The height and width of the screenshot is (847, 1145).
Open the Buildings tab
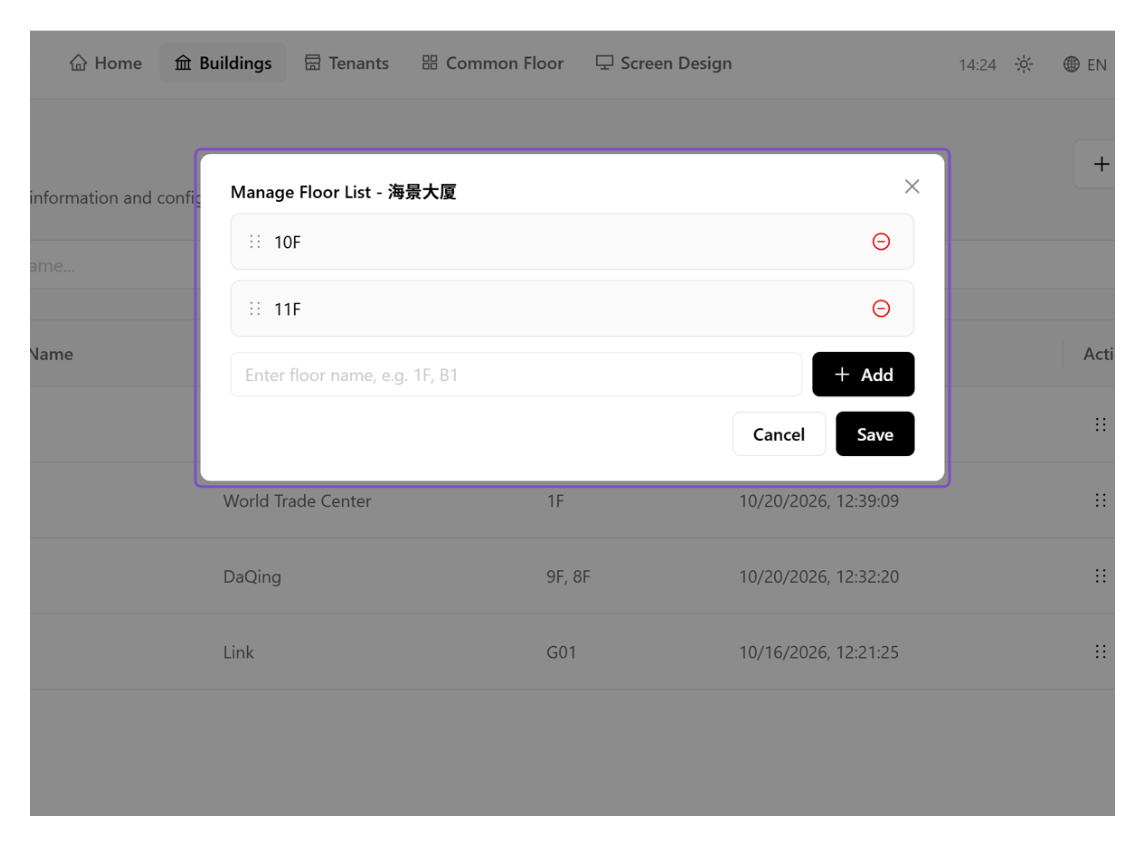[x=223, y=64]
